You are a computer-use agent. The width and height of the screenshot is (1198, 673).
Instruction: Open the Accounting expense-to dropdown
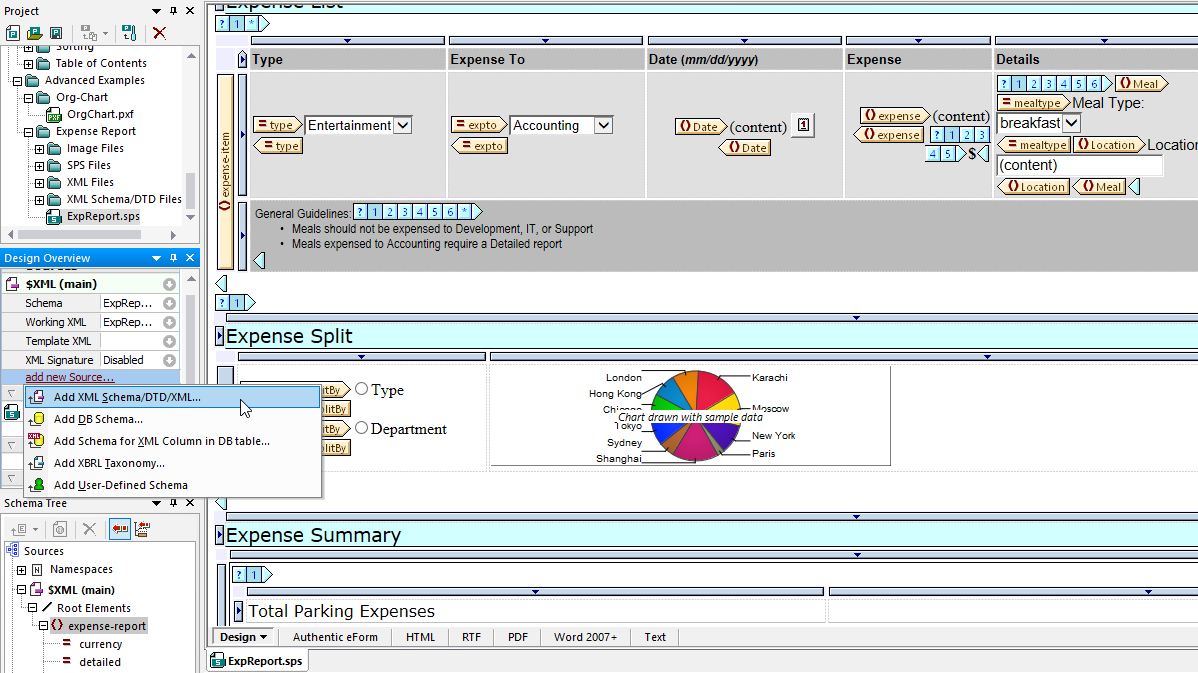tap(603, 126)
